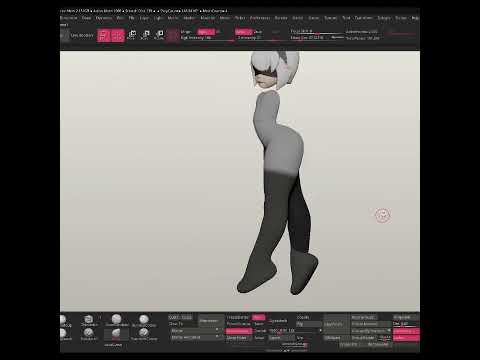Open the Layer menu
This screenshot has height=360, width=480.
(x=144, y=18)
